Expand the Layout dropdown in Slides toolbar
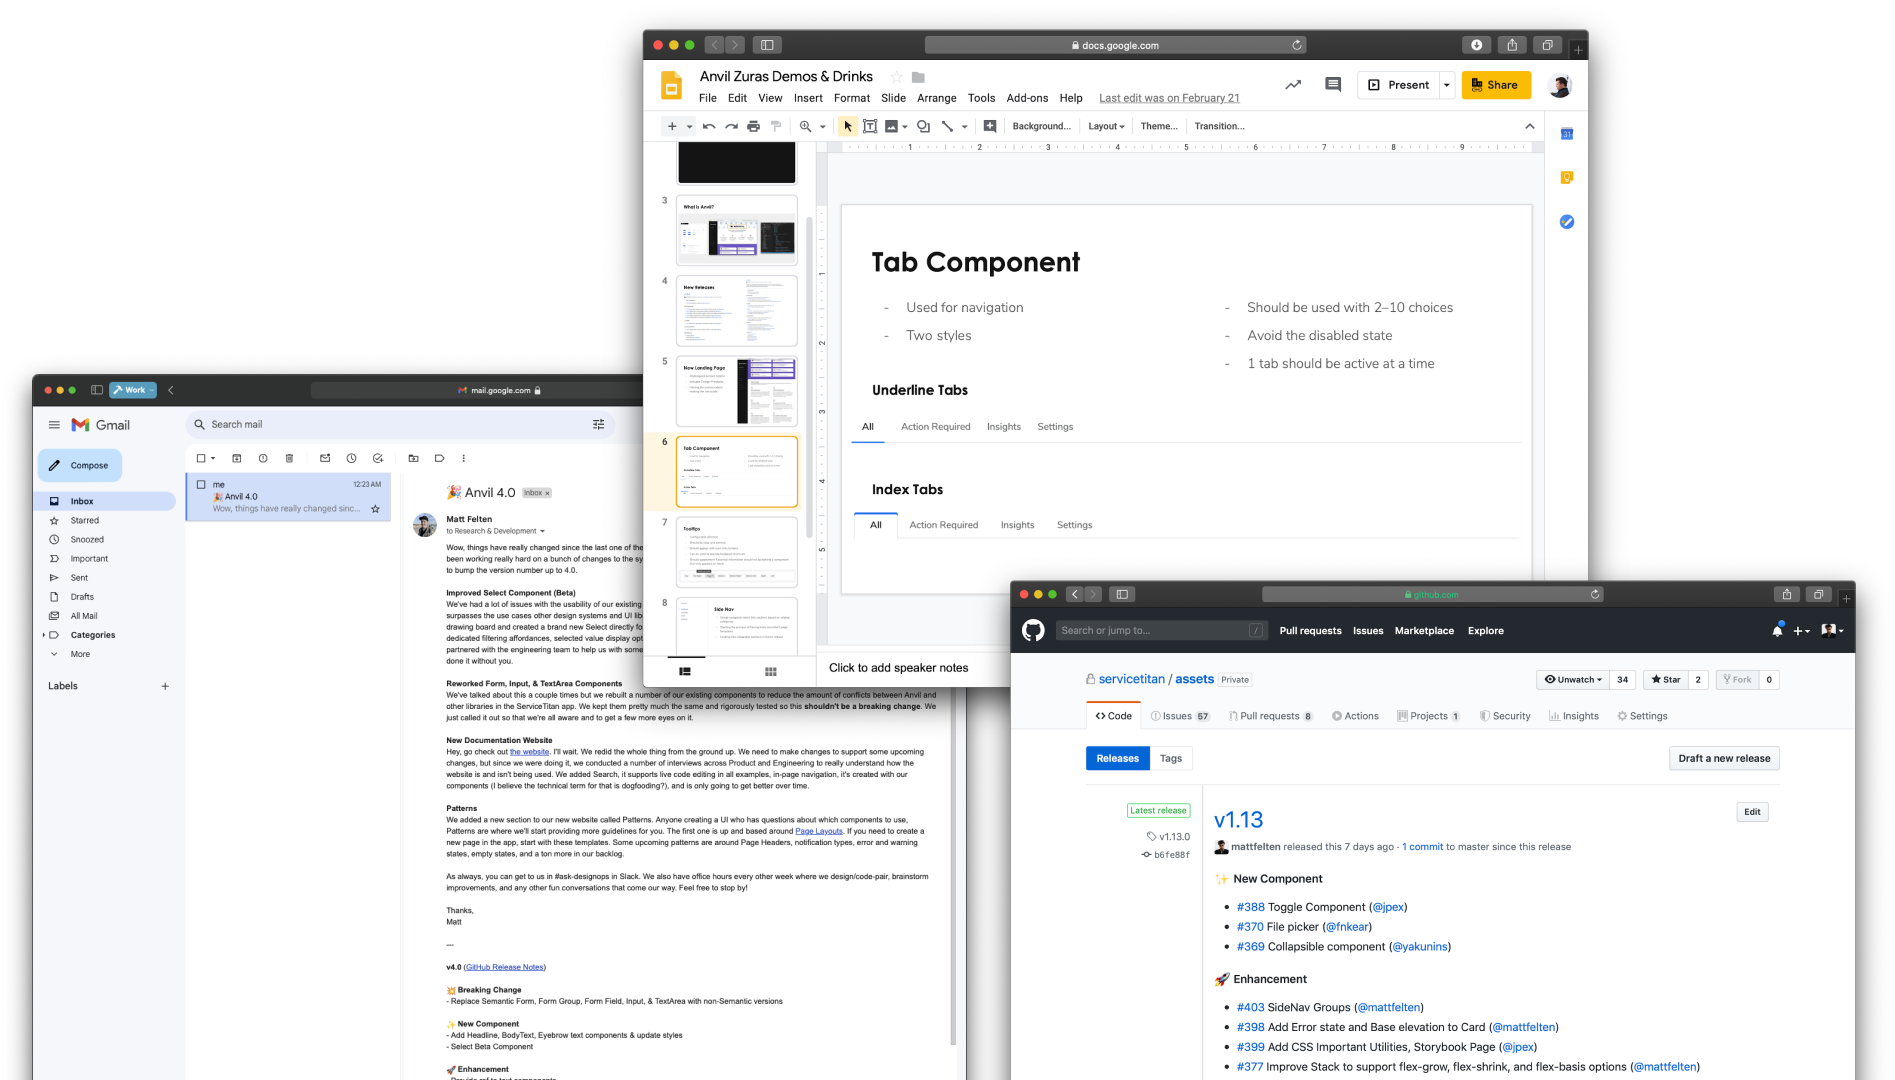This screenshot has width=1895, height=1080. tap(1106, 126)
